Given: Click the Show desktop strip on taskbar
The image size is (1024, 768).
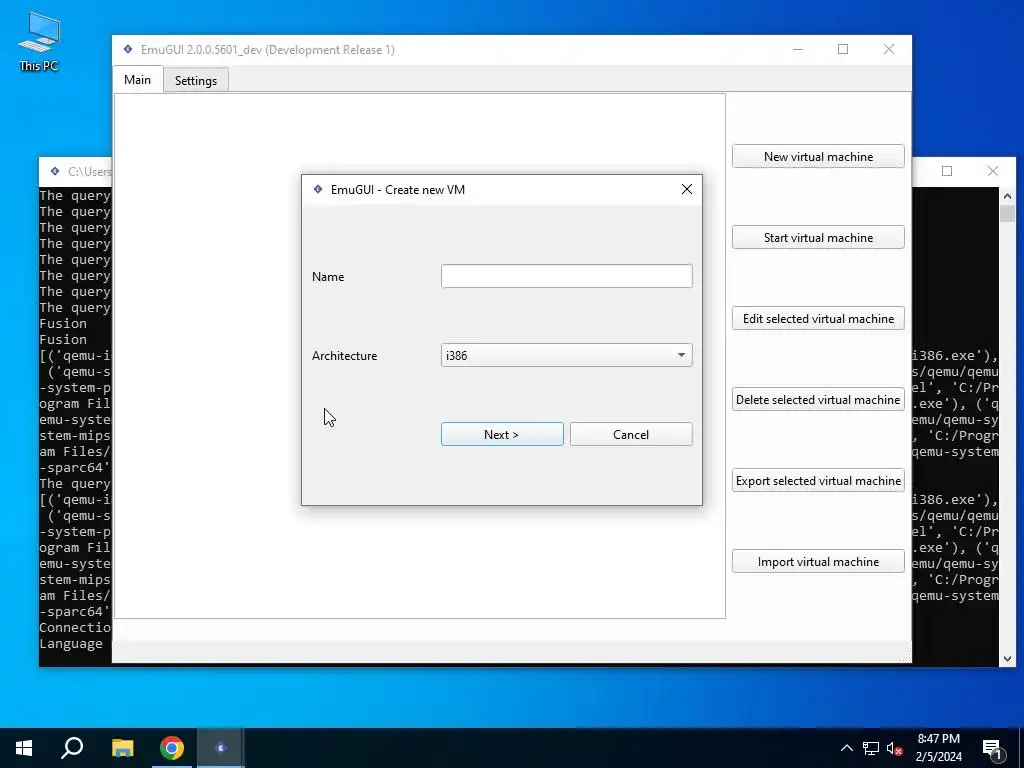Looking at the screenshot, I should click(1021, 748).
